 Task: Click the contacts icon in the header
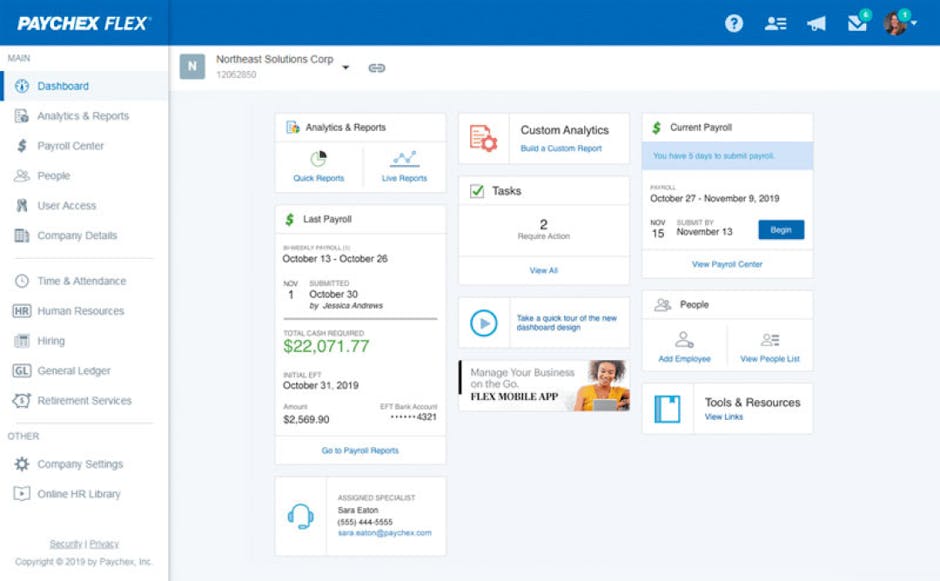click(x=775, y=22)
